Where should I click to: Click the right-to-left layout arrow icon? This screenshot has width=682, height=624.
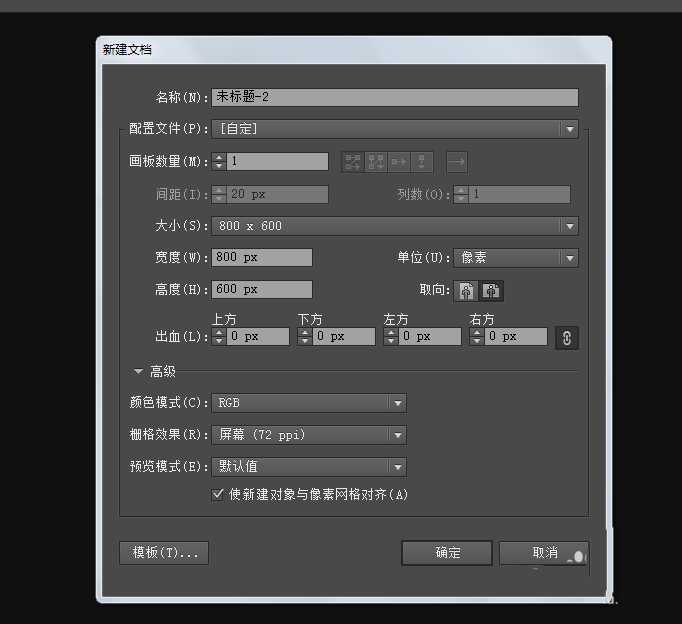click(456, 162)
